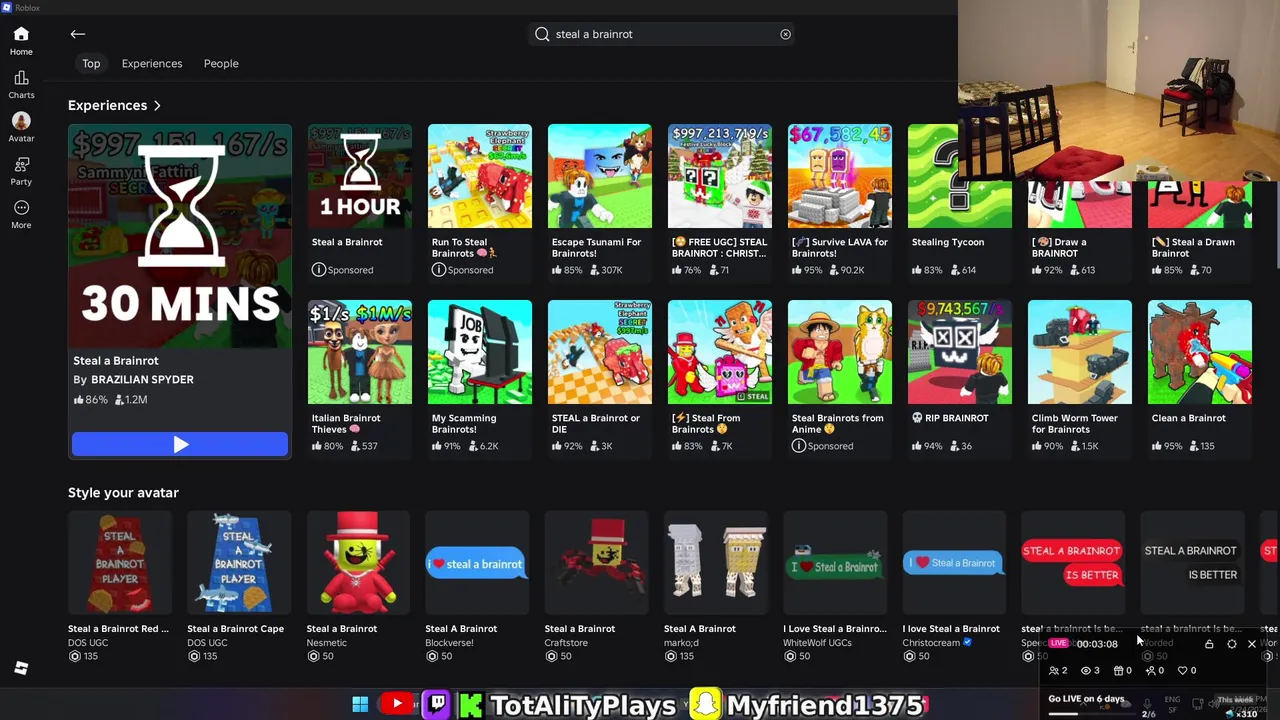The height and width of the screenshot is (720, 1280).
Task: Click inside the search field
Action: [663, 34]
